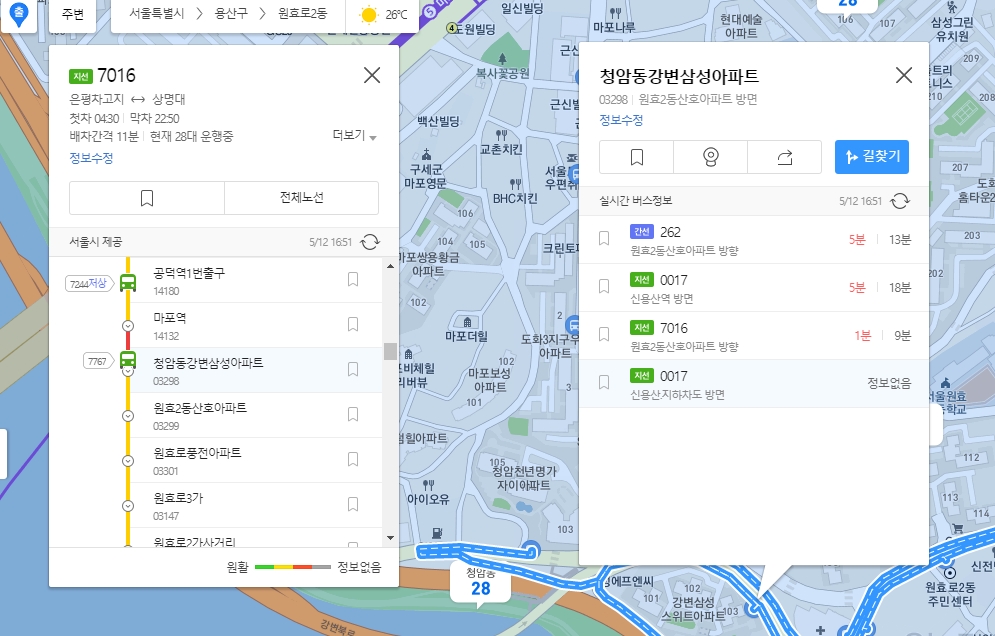Click the blue 길찾기 directions button
995x636 pixels.
point(870,157)
